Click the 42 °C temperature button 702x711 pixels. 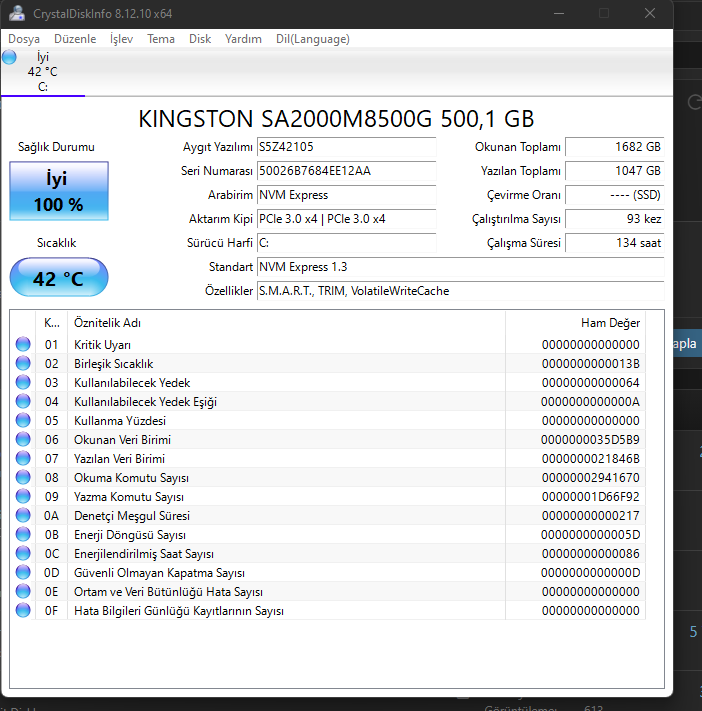click(x=59, y=277)
